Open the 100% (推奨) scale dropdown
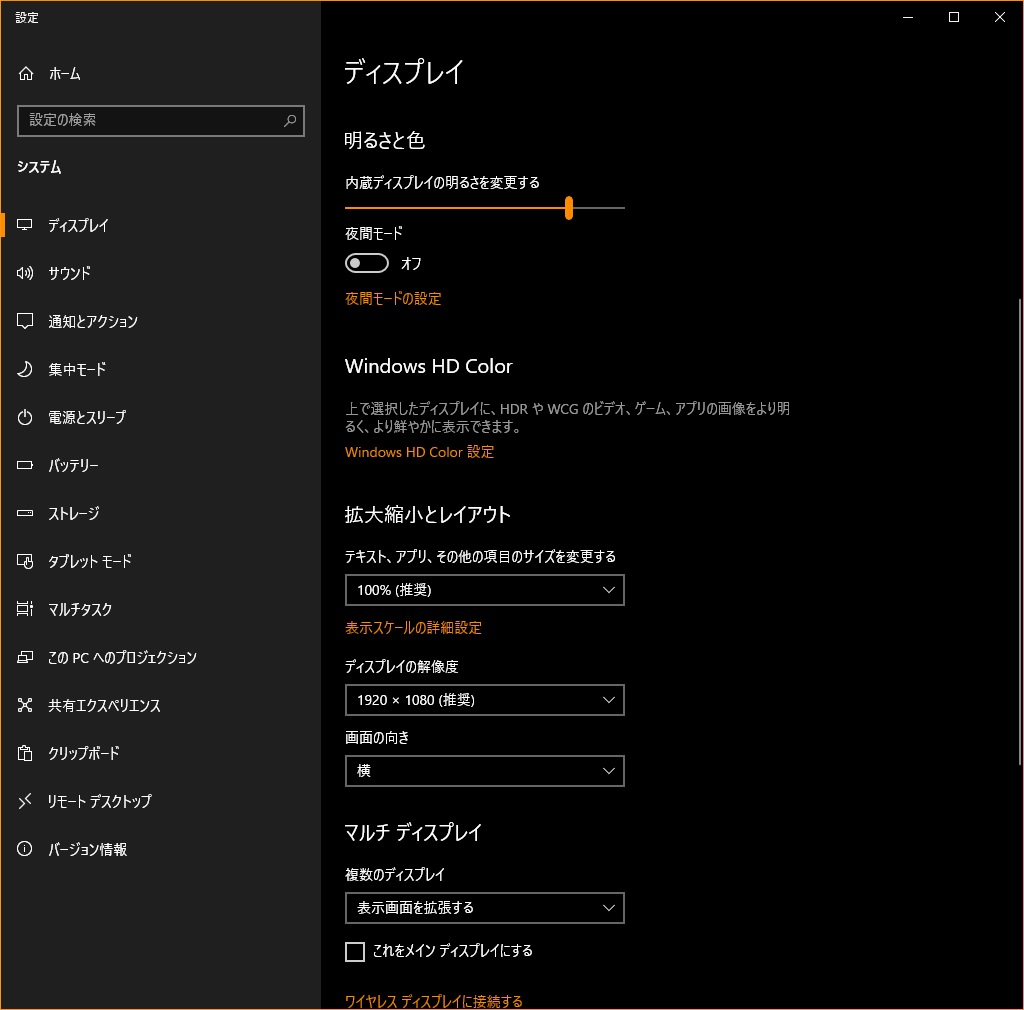Image resolution: width=1024 pixels, height=1010 pixels. pyautogui.click(x=484, y=590)
